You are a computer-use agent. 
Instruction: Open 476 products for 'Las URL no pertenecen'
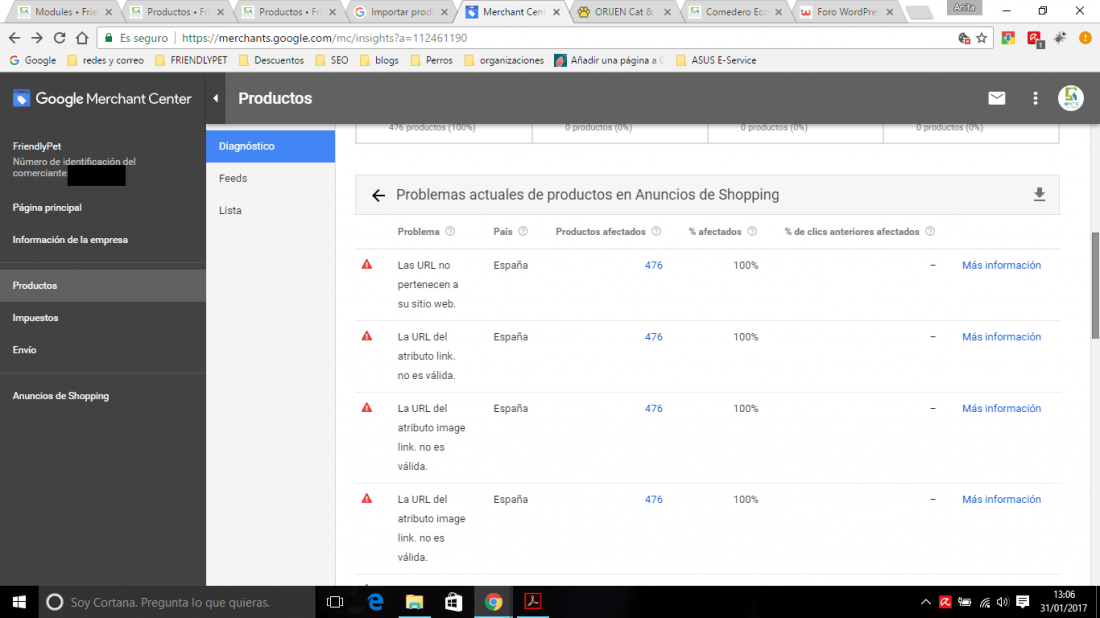click(653, 265)
